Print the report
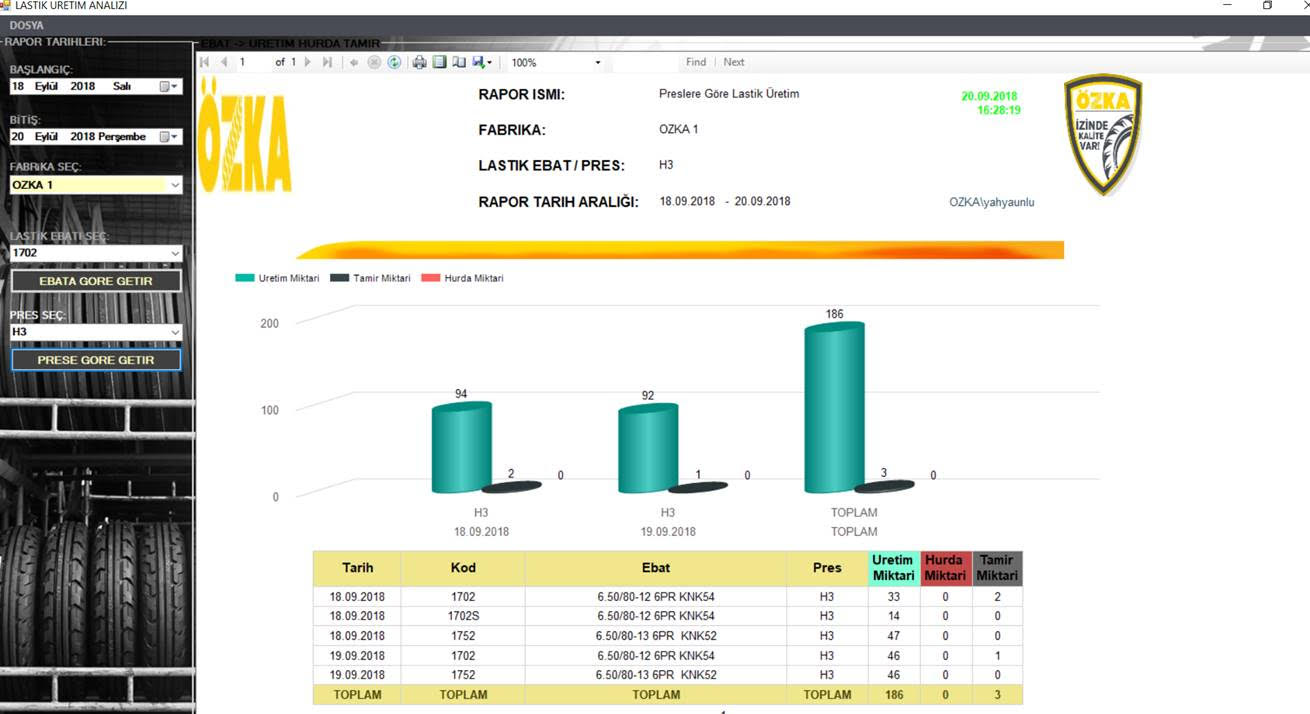The width and height of the screenshot is (1310, 714). 420,62
